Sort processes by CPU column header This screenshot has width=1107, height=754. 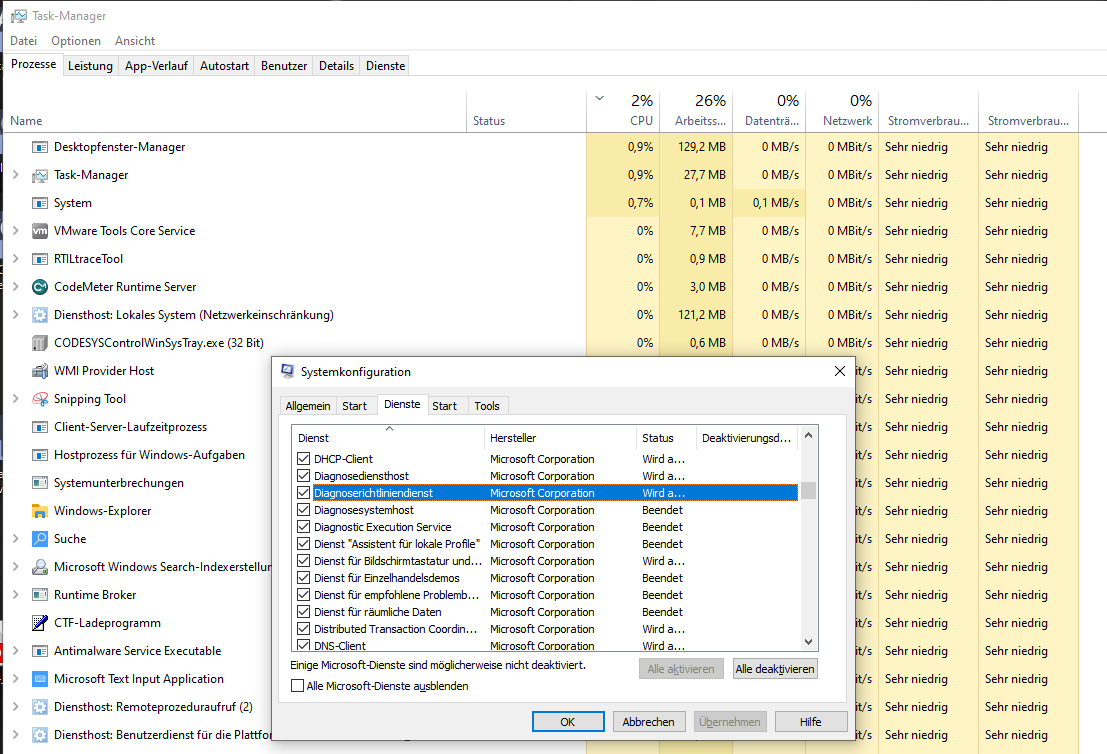pyautogui.click(x=623, y=111)
